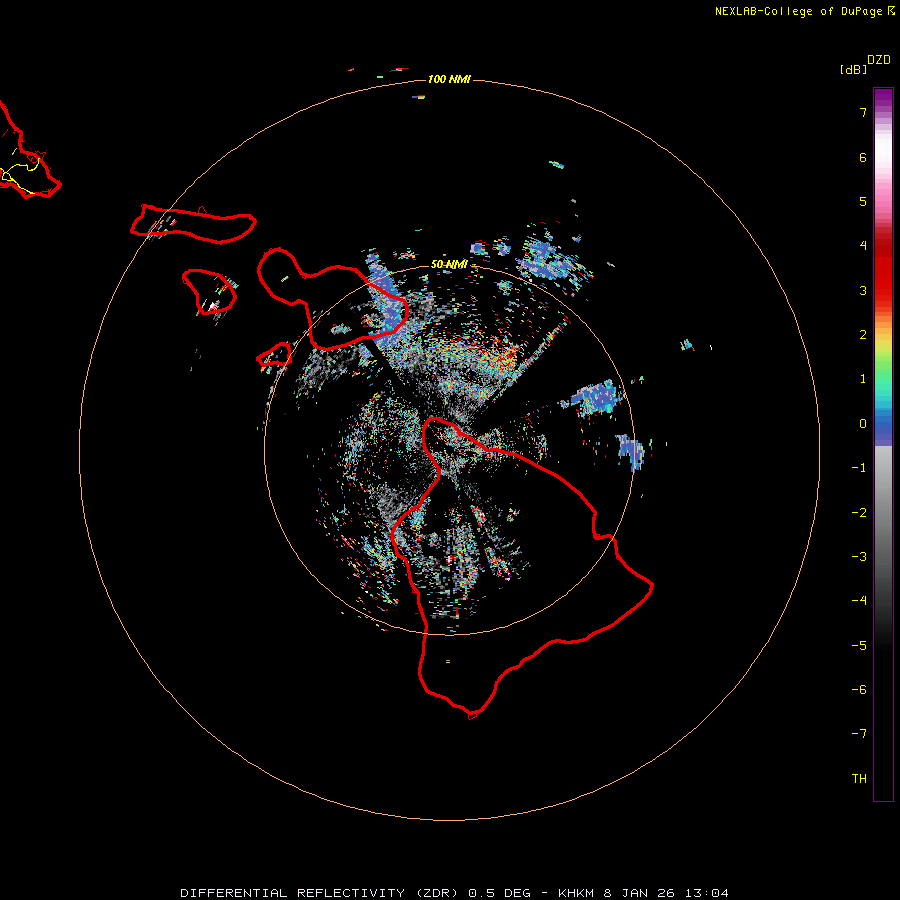This screenshot has height=900, width=900.
Task: Click the 100 NMI range ring label
Action: pyautogui.click(x=449, y=79)
